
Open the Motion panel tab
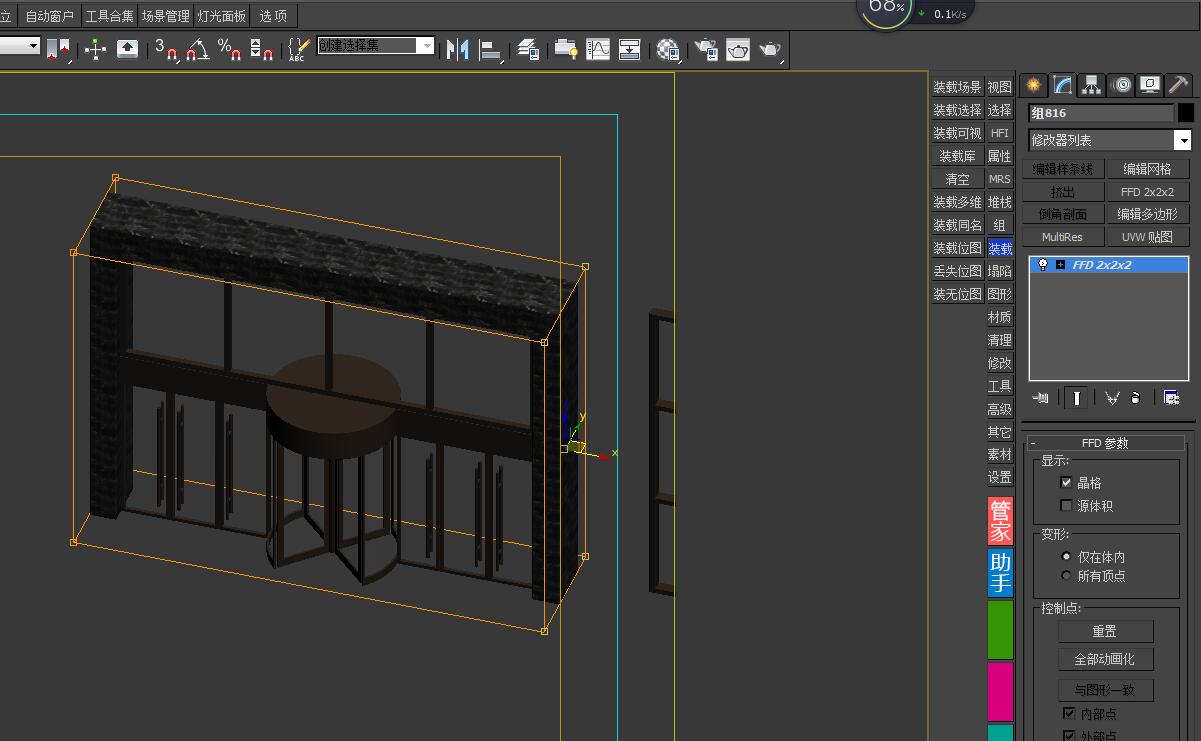(1121, 85)
